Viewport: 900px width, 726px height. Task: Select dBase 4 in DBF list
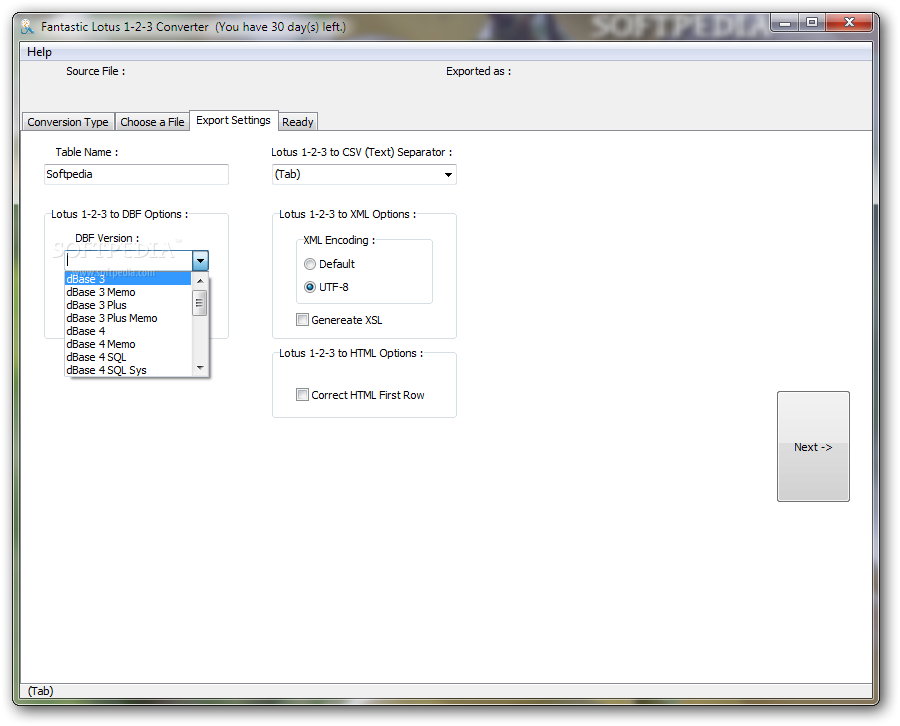(127, 331)
